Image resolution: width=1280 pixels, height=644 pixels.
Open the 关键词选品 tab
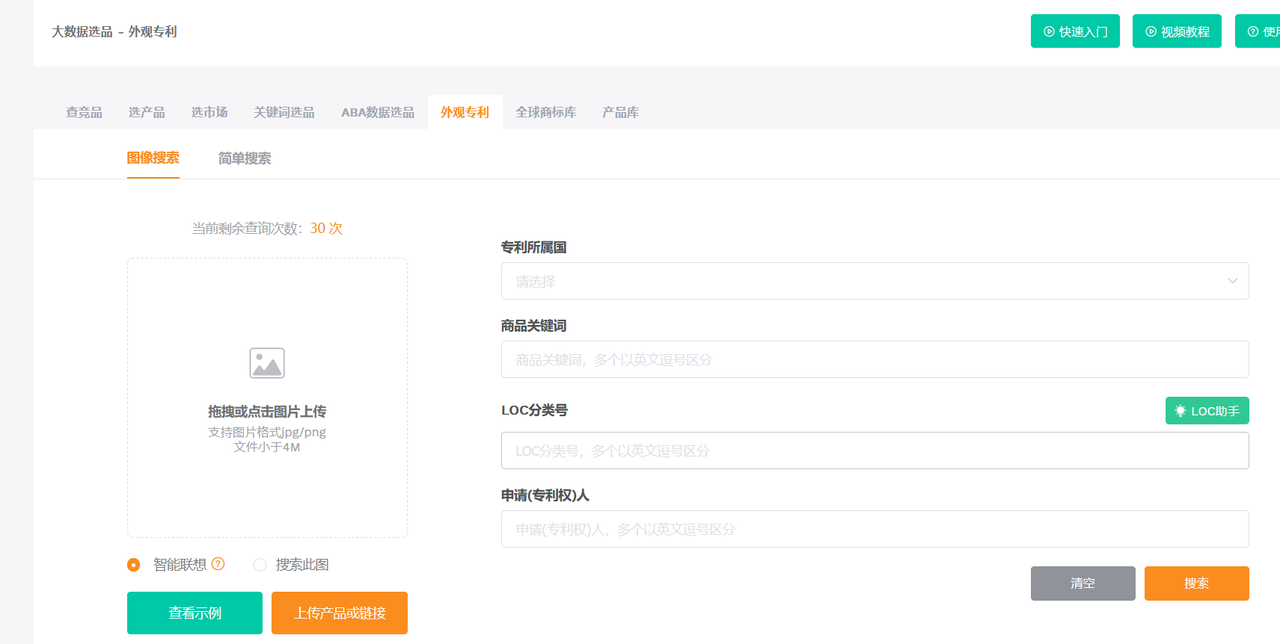click(x=284, y=112)
